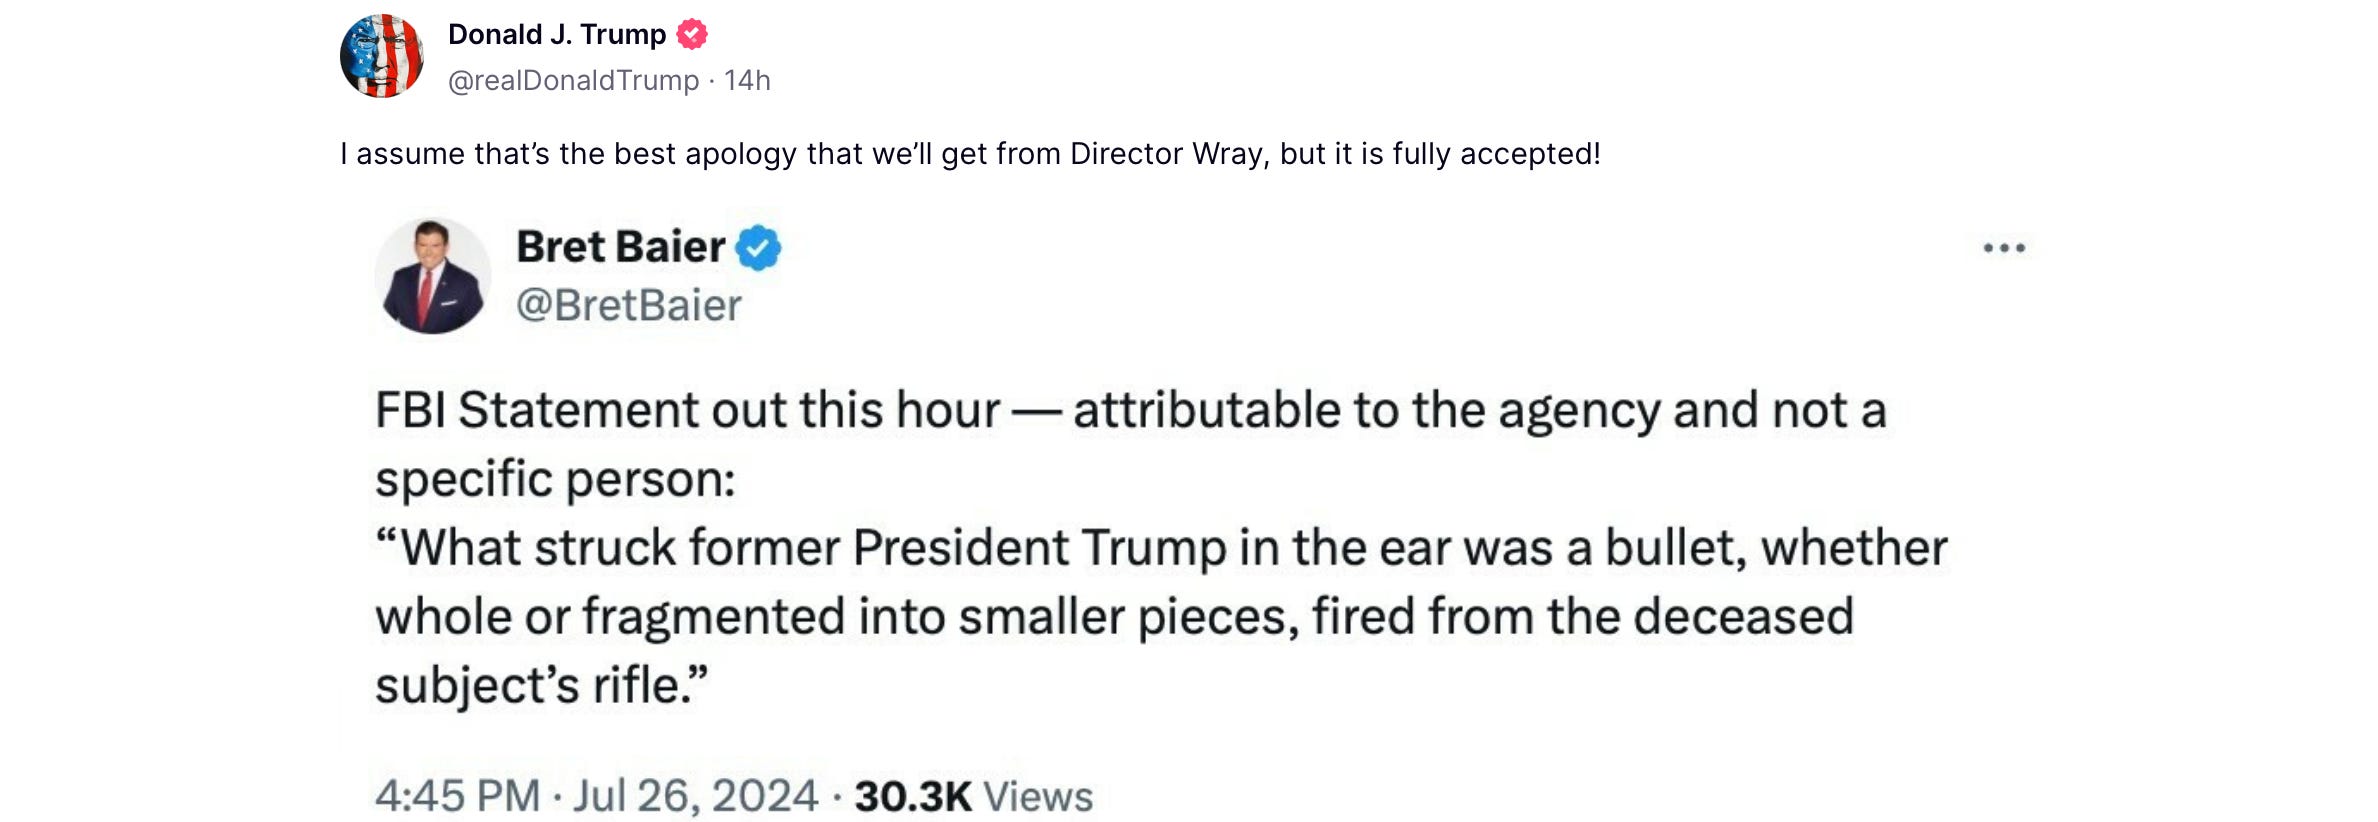Screen dimensions: 2378x822
Task: Click Bret Baier's profile photo
Action: (x=432, y=276)
